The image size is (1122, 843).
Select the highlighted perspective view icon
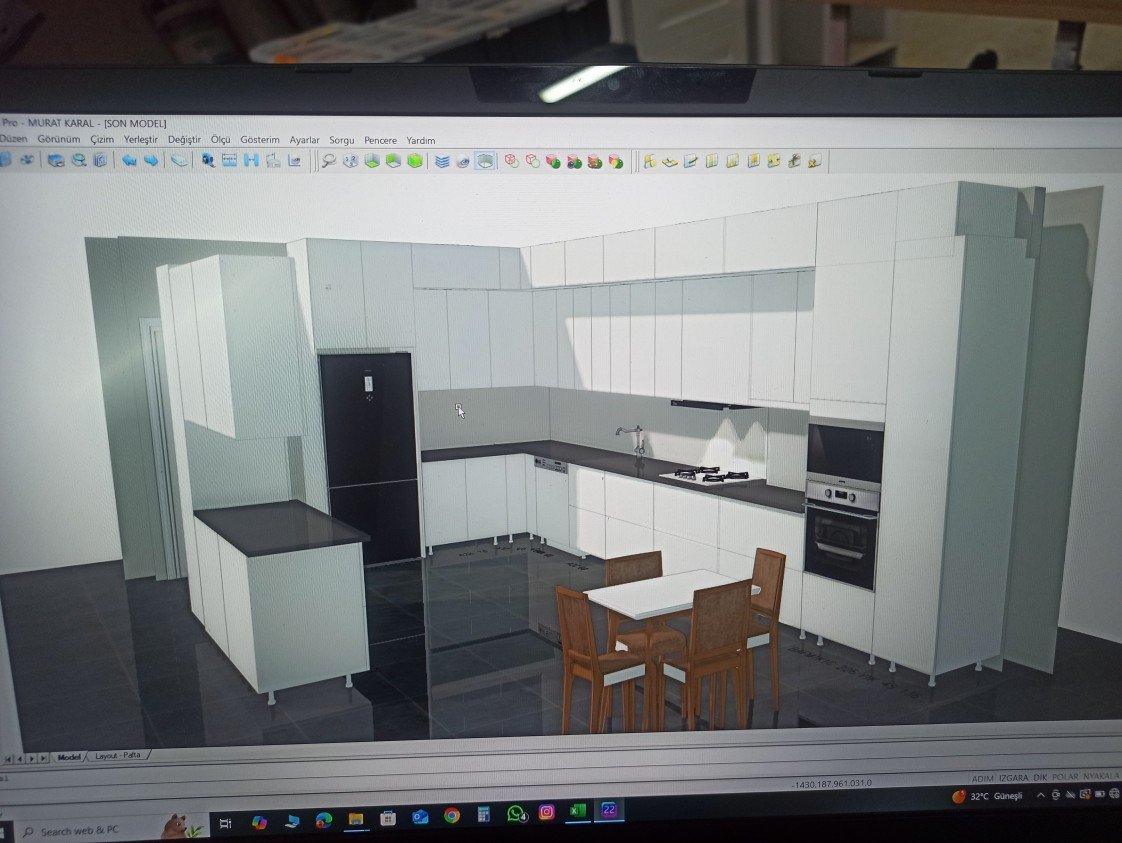coord(485,161)
